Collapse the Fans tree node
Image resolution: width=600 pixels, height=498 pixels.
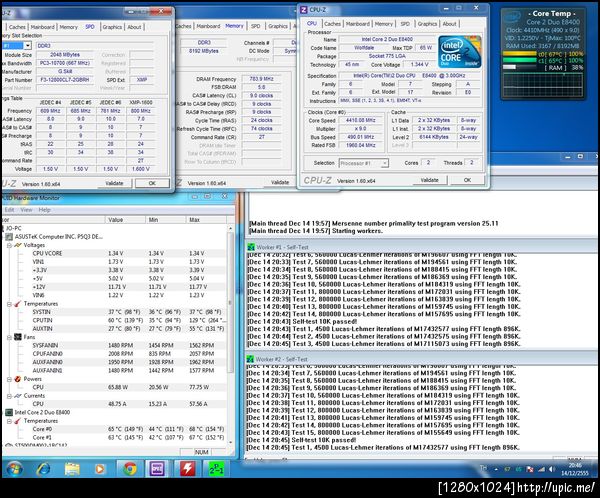9,337
